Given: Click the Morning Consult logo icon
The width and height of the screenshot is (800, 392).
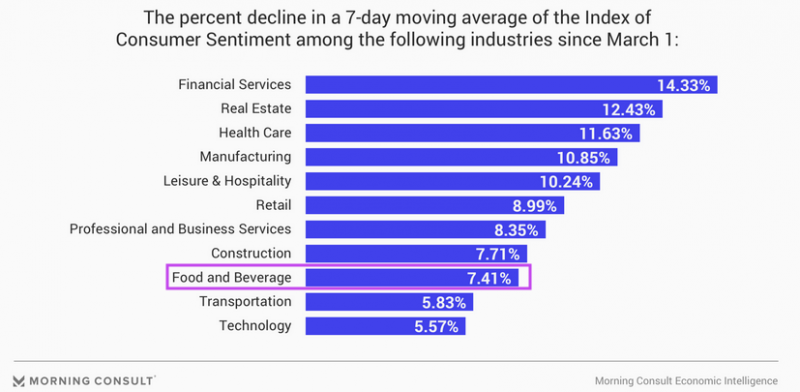Looking at the screenshot, I should (19, 381).
